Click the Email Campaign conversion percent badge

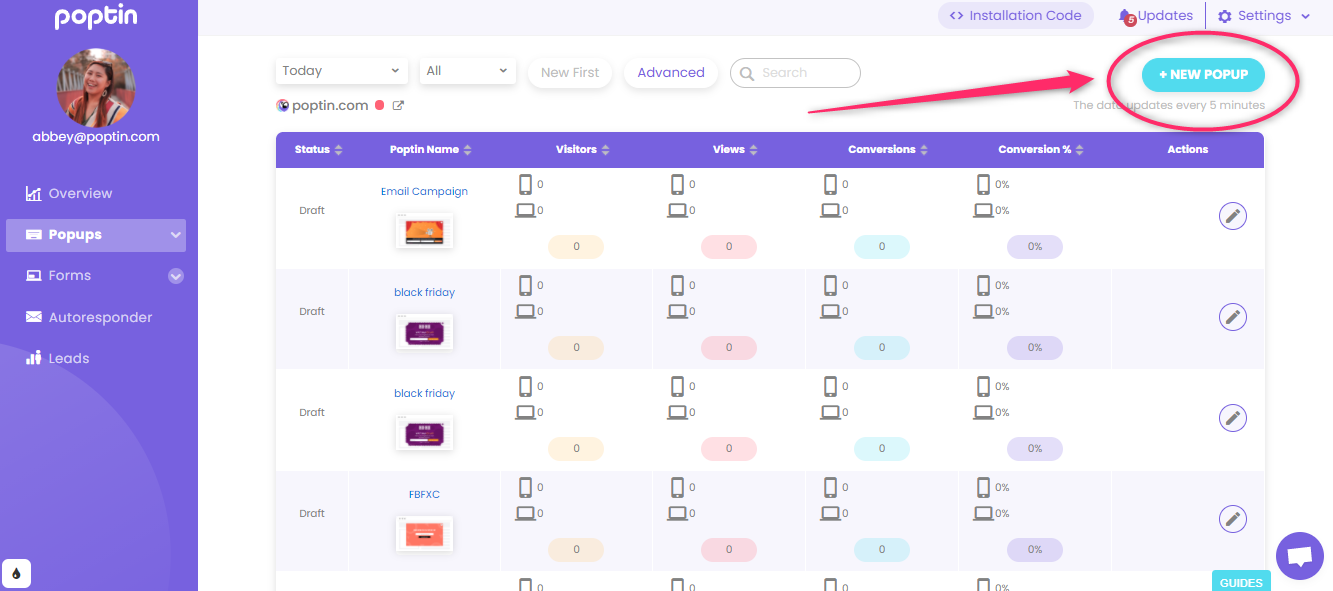1035,247
